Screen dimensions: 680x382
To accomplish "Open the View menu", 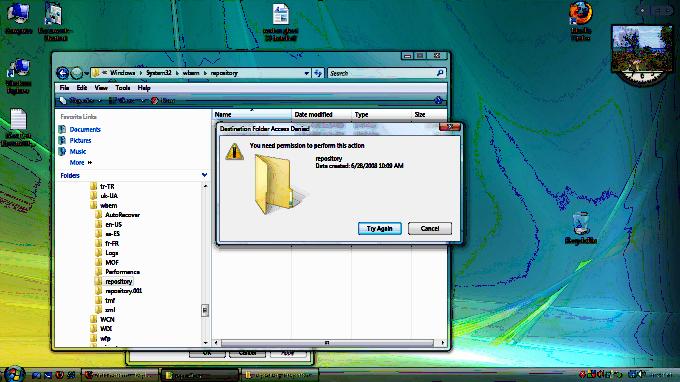I will pos(101,88).
